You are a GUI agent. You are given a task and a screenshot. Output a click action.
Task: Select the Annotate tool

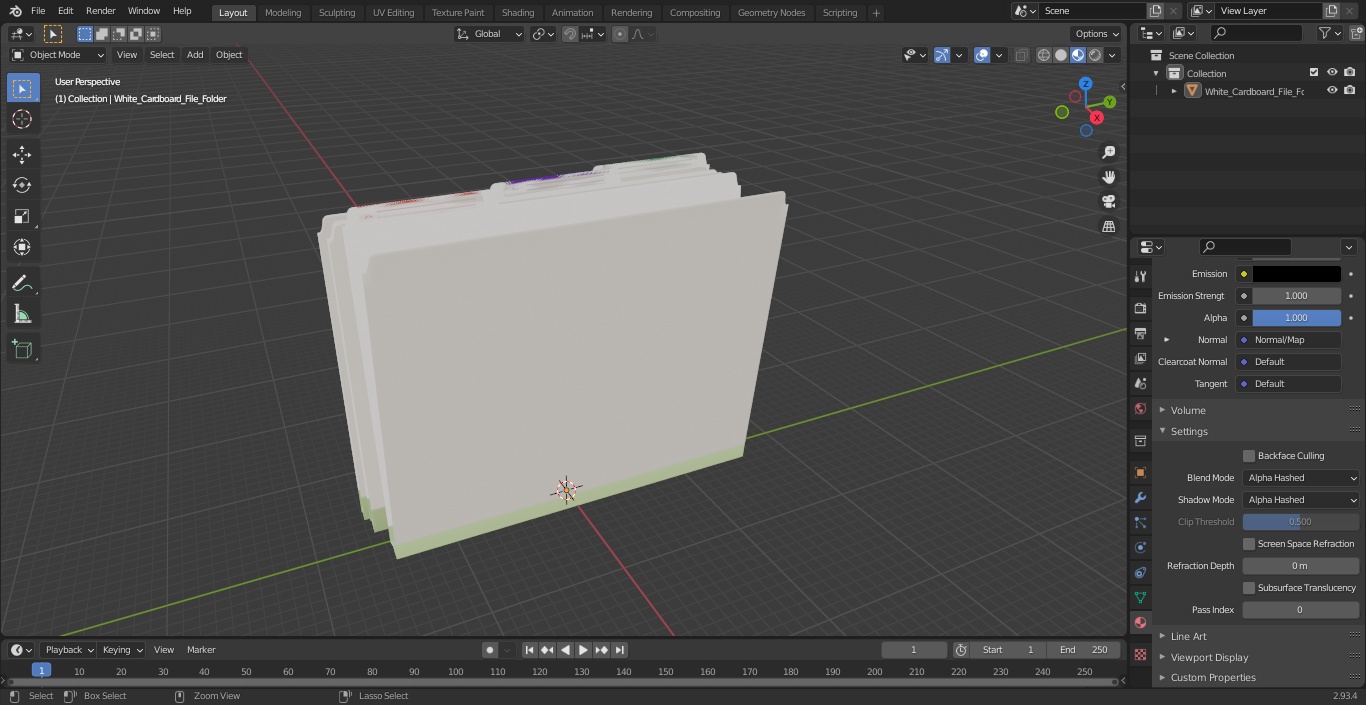coord(22,284)
